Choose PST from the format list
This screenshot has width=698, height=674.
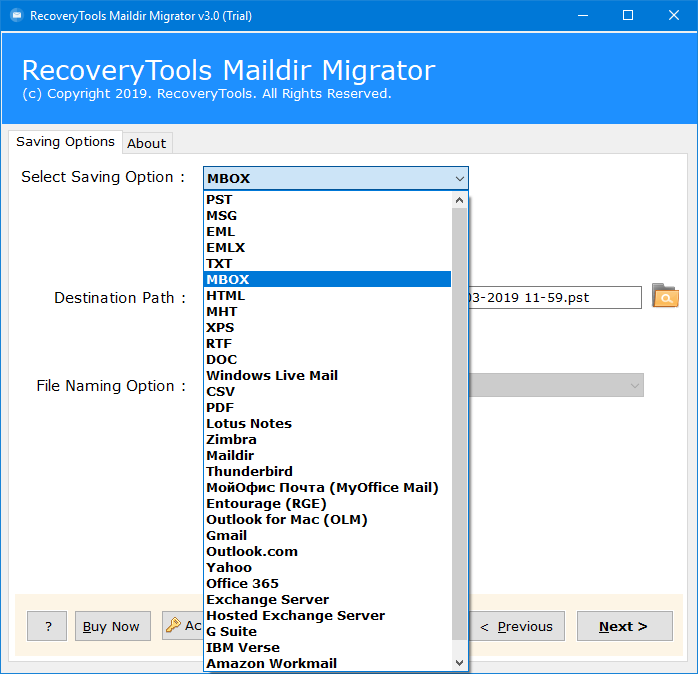click(219, 200)
